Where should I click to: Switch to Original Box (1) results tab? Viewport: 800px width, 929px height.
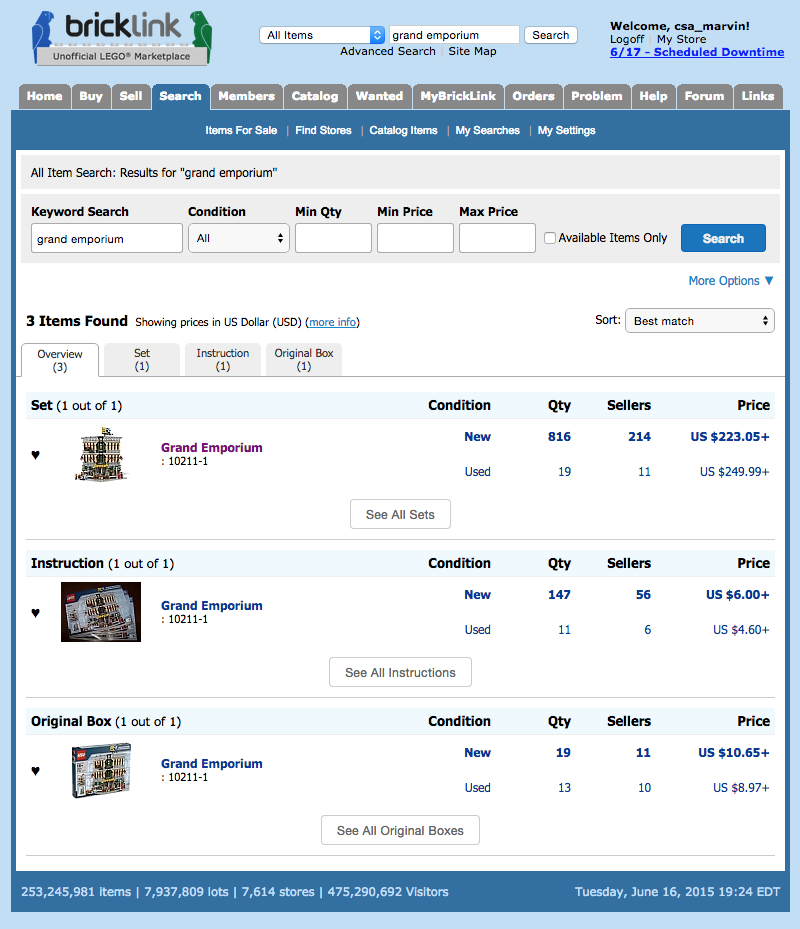click(x=304, y=359)
